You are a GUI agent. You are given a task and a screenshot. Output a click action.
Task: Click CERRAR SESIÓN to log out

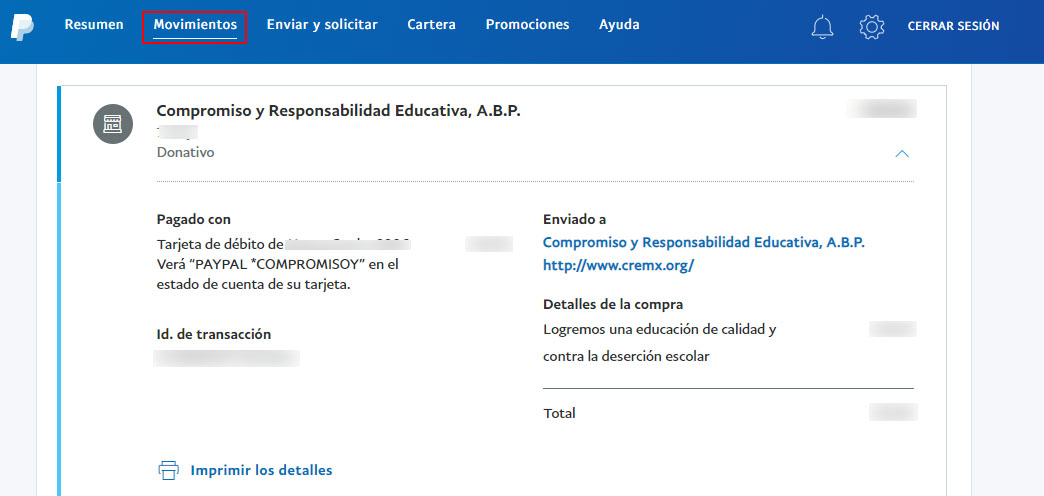953,26
